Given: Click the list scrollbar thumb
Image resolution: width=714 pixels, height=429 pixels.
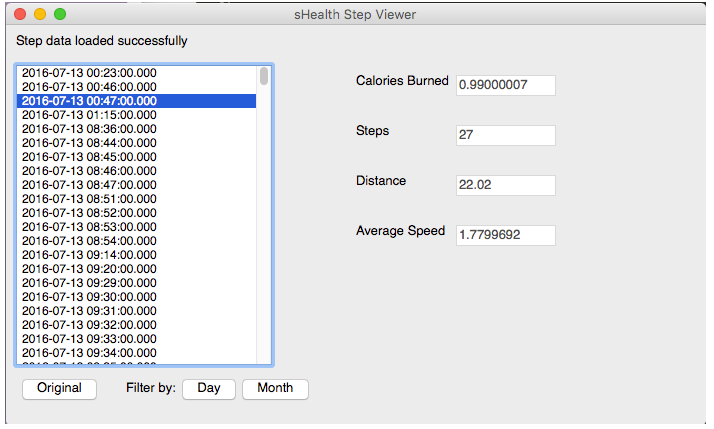Looking at the screenshot, I should (264, 76).
